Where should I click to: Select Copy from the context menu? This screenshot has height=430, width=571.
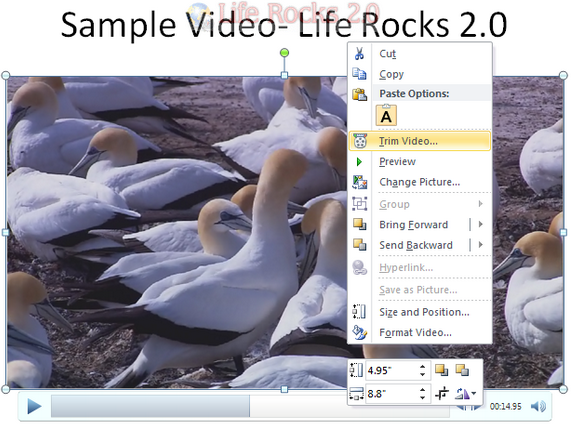pyautogui.click(x=420, y=74)
